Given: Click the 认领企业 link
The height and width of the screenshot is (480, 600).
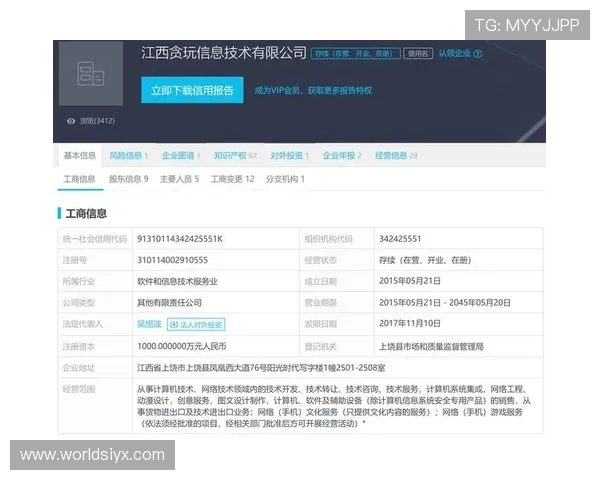Looking at the screenshot, I should pos(455,53).
